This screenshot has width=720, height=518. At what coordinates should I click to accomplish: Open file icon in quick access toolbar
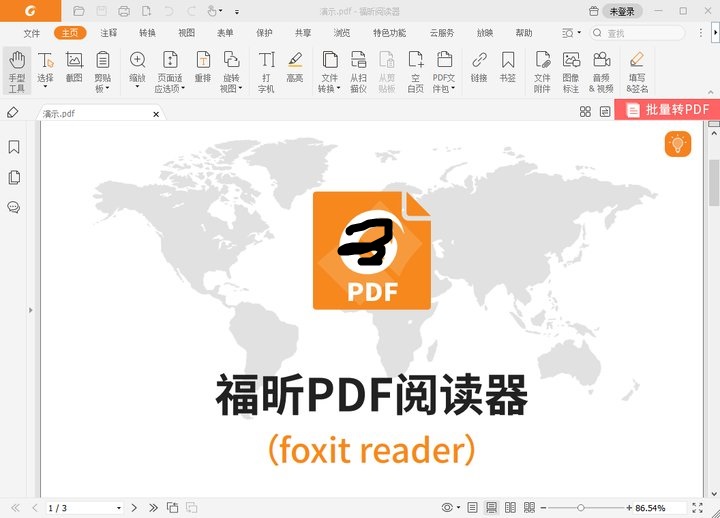(x=79, y=11)
